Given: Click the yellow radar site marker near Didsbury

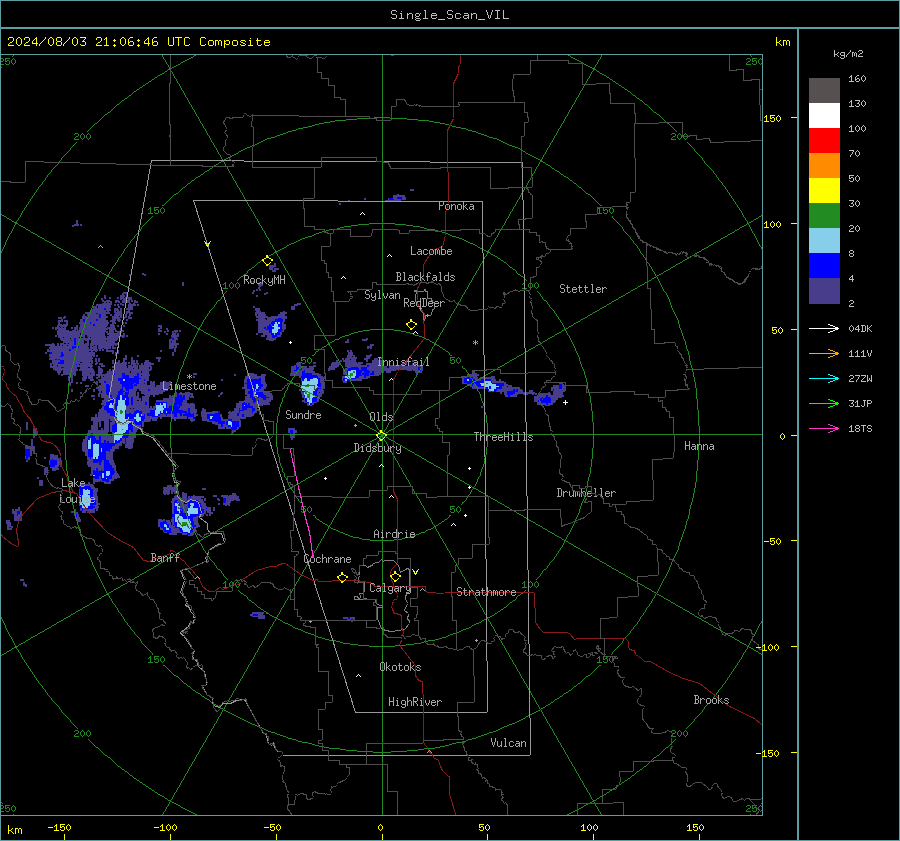Looking at the screenshot, I should pos(382,436).
